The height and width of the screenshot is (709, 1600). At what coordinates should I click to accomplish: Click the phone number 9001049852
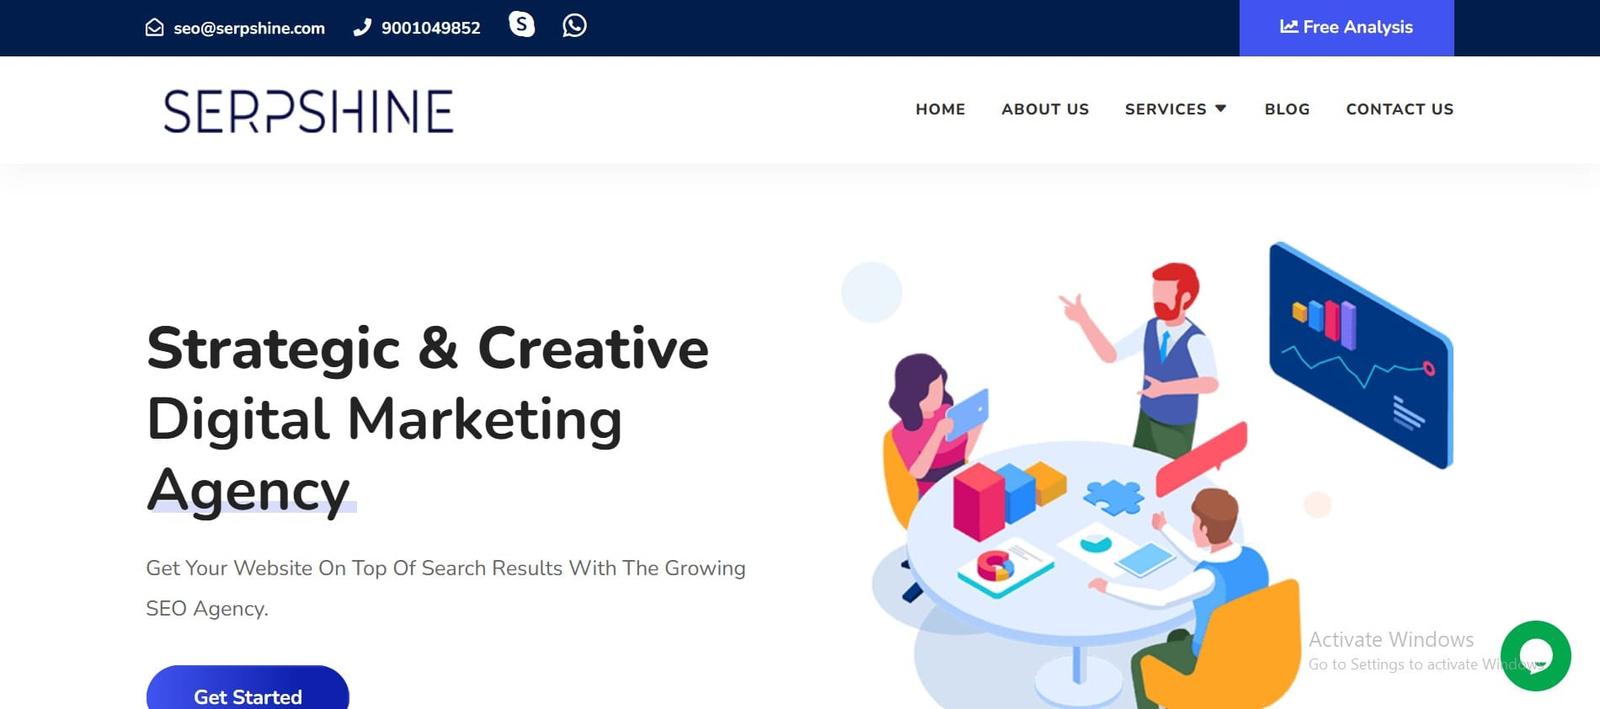point(431,28)
